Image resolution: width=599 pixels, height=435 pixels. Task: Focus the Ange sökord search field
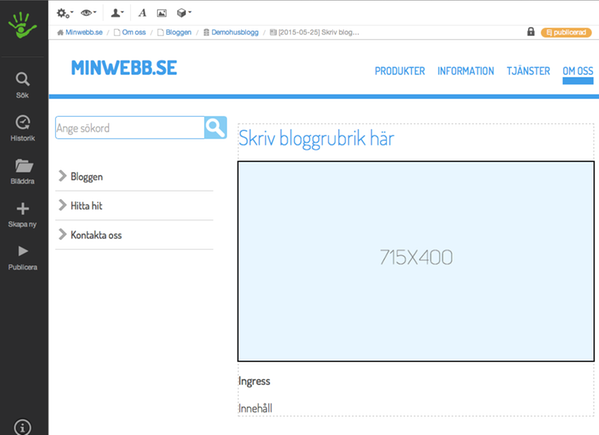coord(130,128)
